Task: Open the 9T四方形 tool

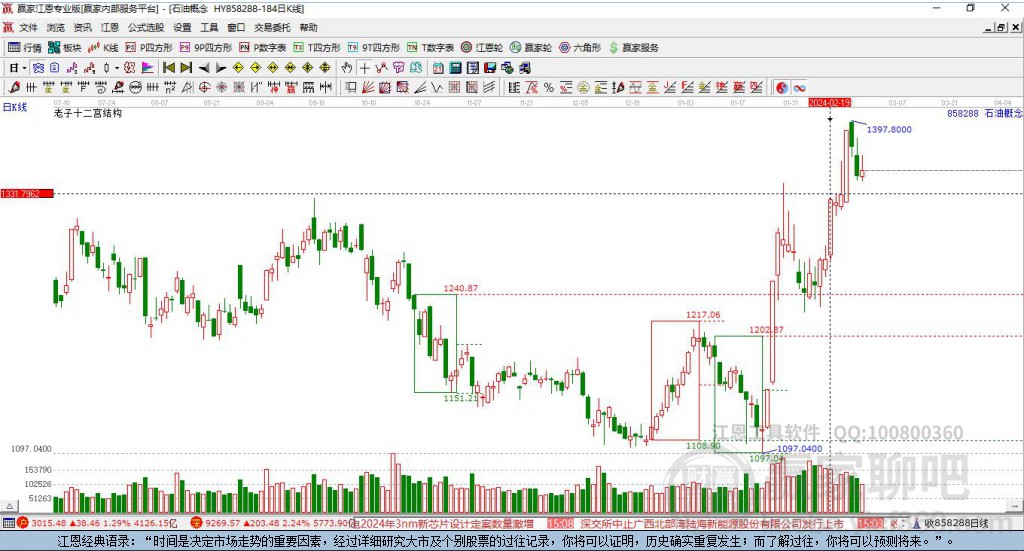Action: point(374,48)
